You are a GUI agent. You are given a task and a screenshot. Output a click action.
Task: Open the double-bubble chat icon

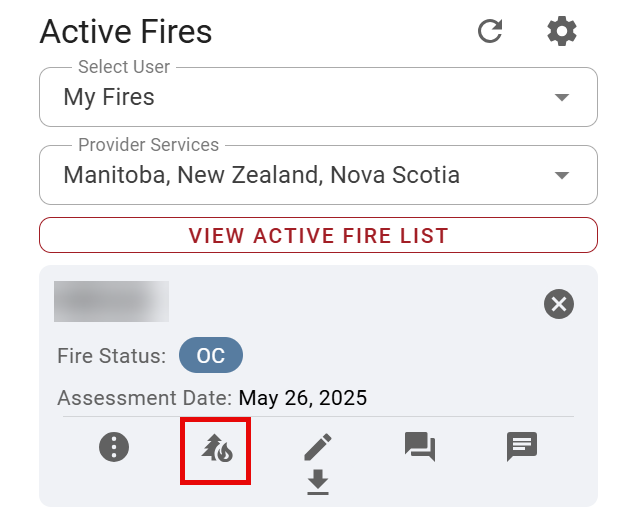[420, 446]
